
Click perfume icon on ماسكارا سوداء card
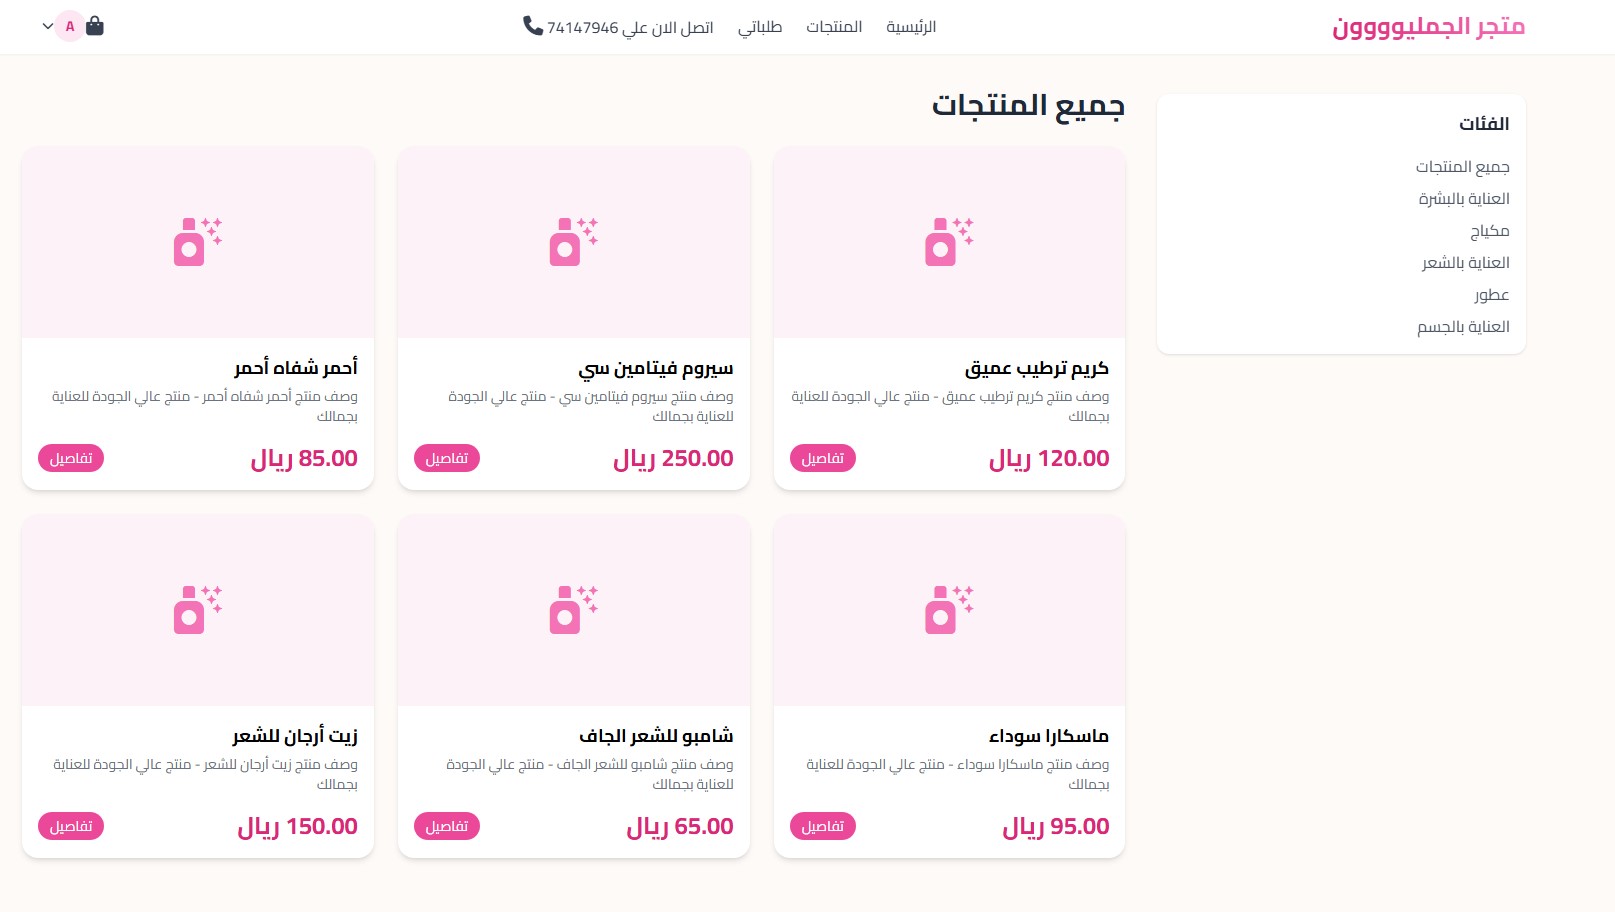point(949,610)
